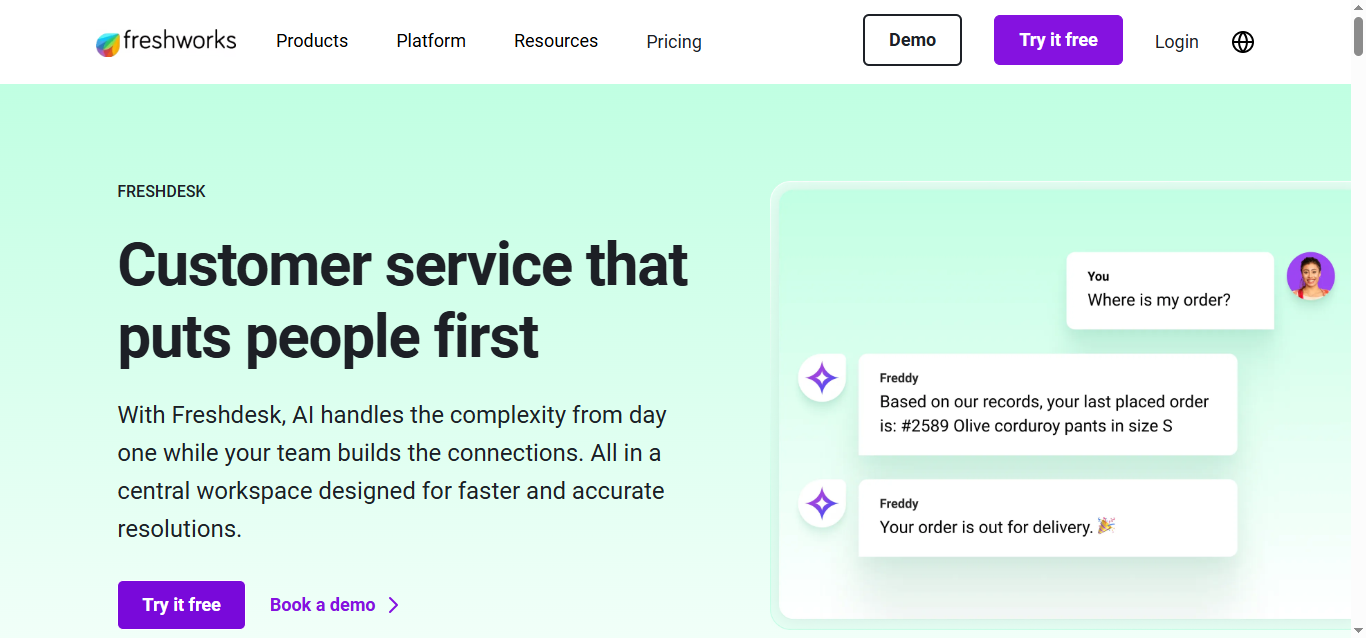The width and height of the screenshot is (1366, 638).
Task: Follow the Book a demo link
Action: click(322, 605)
